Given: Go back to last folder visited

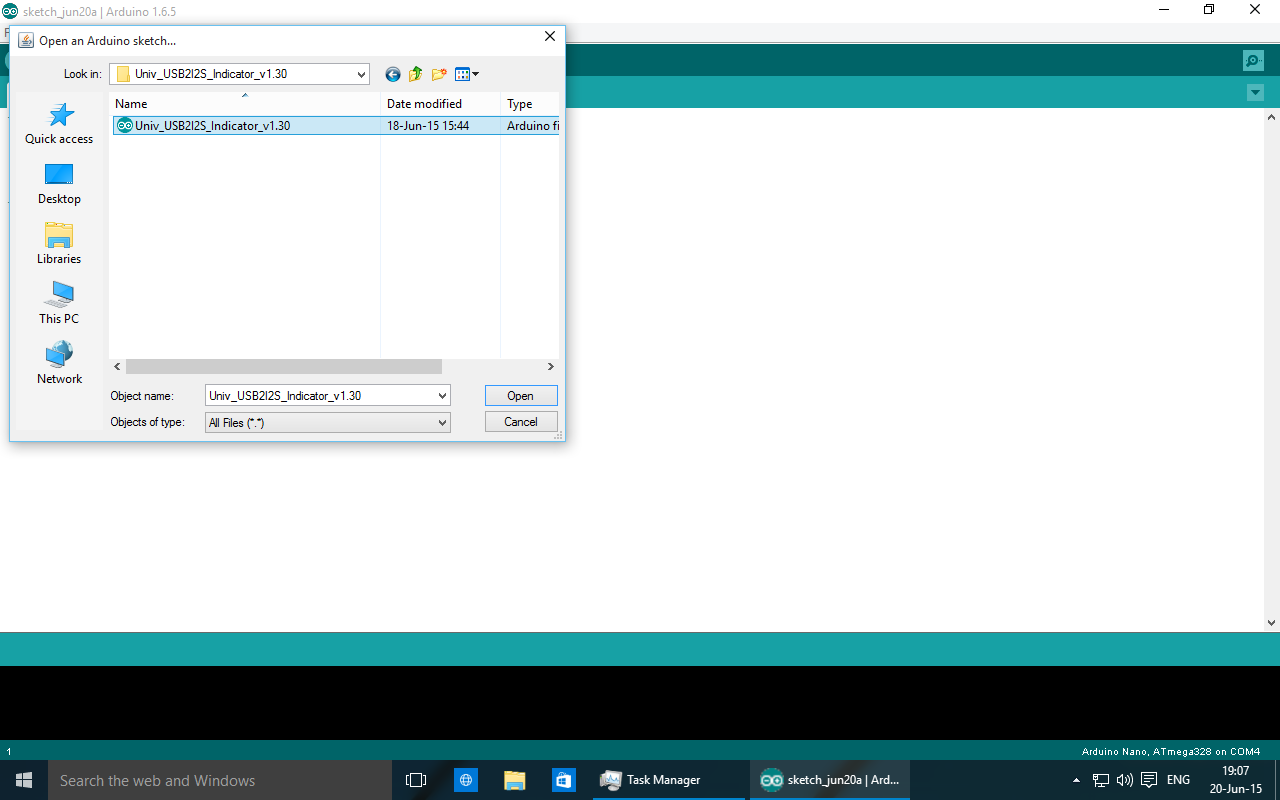Looking at the screenshot, I should tap(393, 74).
